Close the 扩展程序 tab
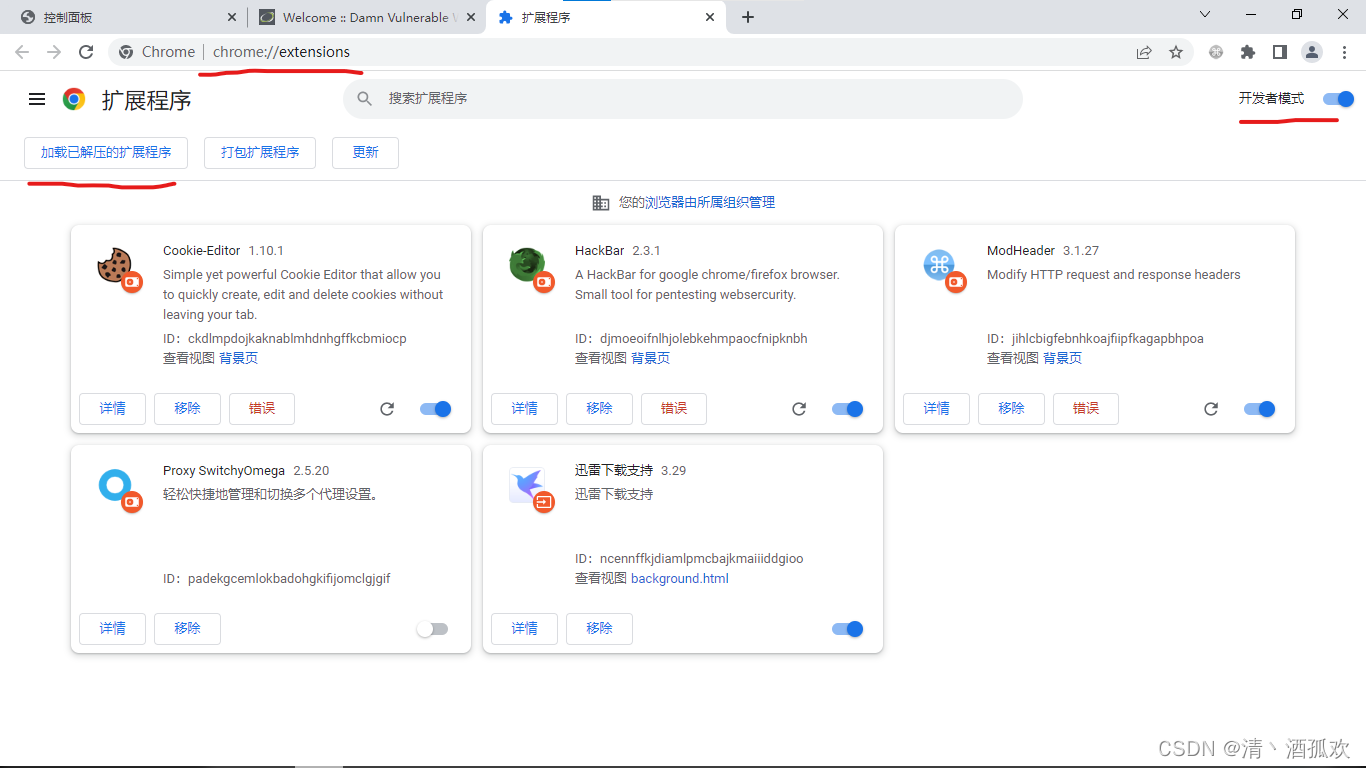Image resolution: width=1366 pixels, height=768 pixels. 711,17
